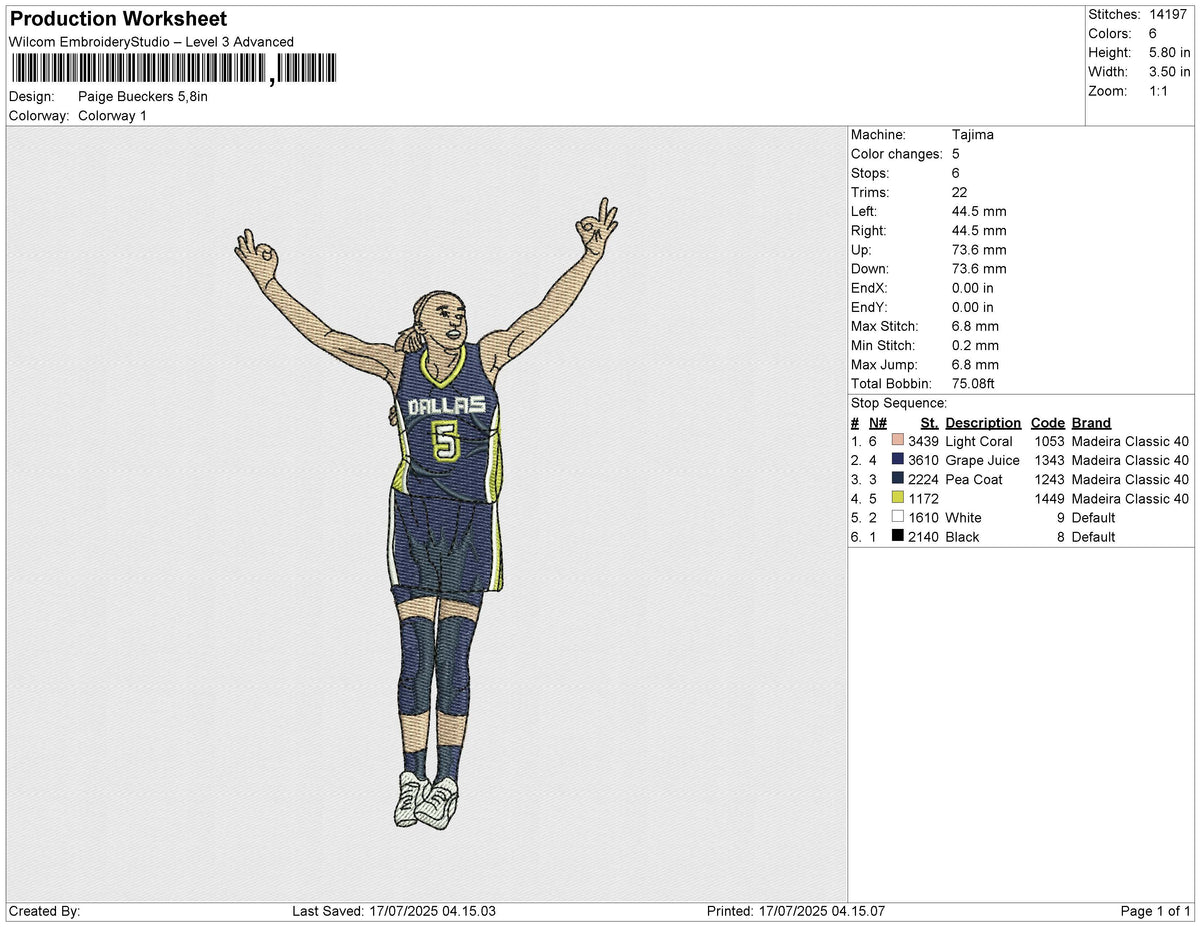Click the 'Colorway 1' value
This screenshot has width=1200, height=927.
[x=112, y=116]
